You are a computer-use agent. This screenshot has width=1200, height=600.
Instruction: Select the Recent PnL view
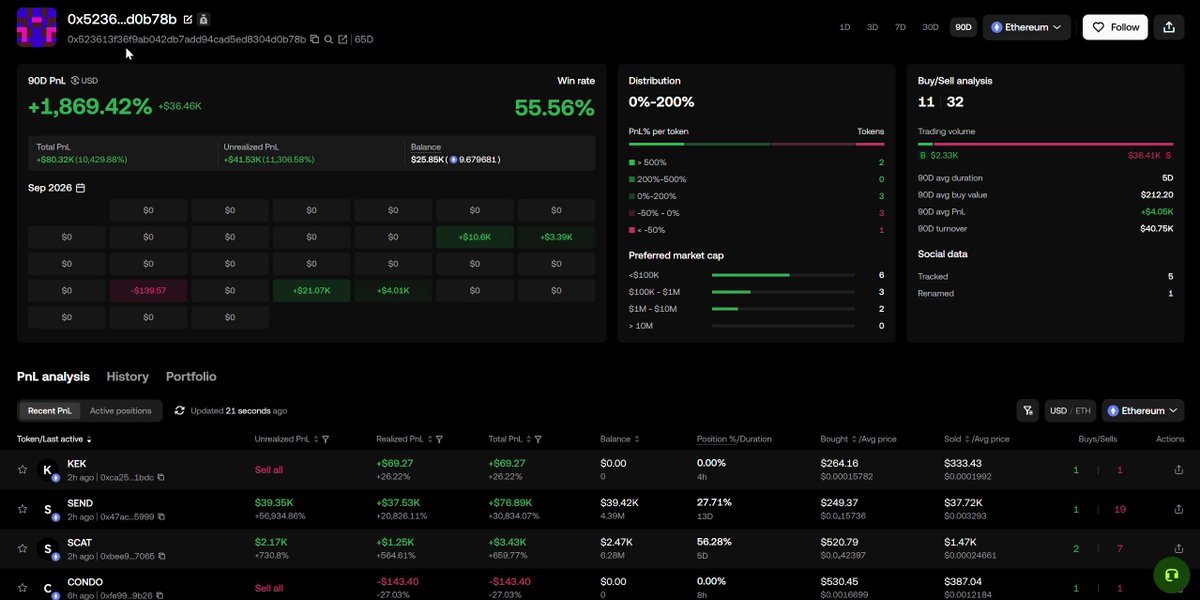tap(50, 411)
